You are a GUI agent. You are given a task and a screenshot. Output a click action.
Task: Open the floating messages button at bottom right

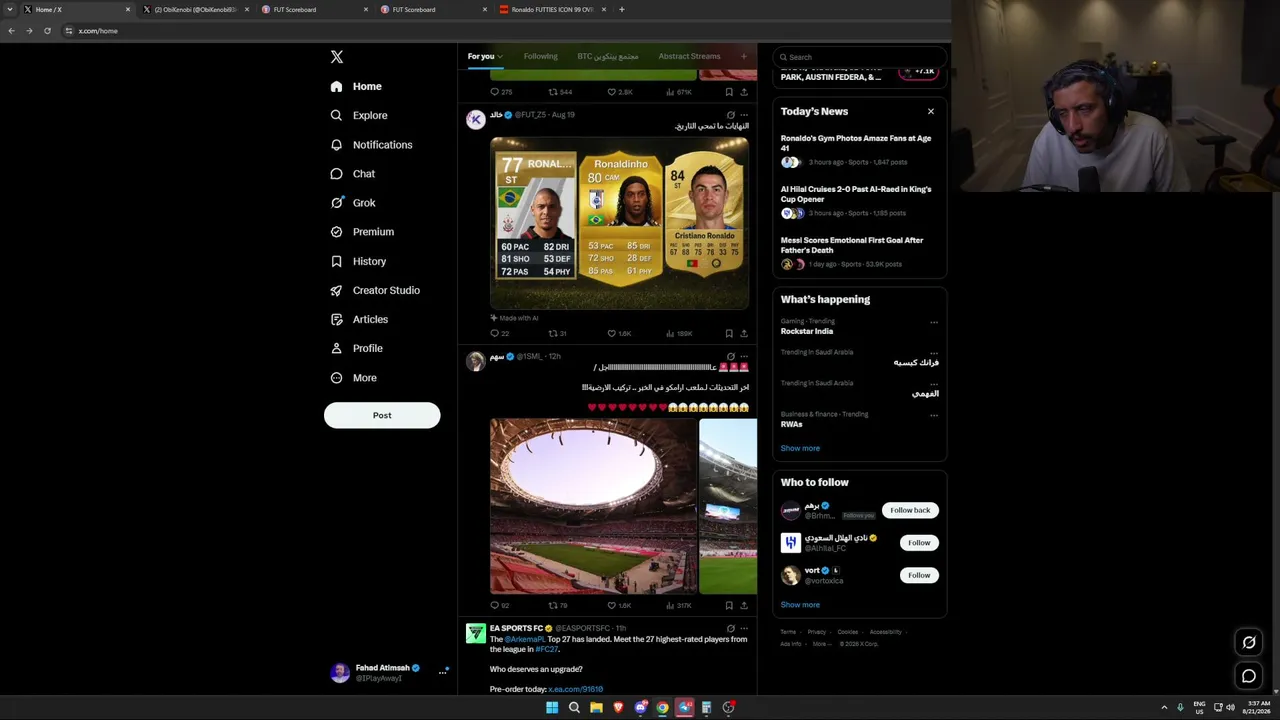[x=1249, y=676]
